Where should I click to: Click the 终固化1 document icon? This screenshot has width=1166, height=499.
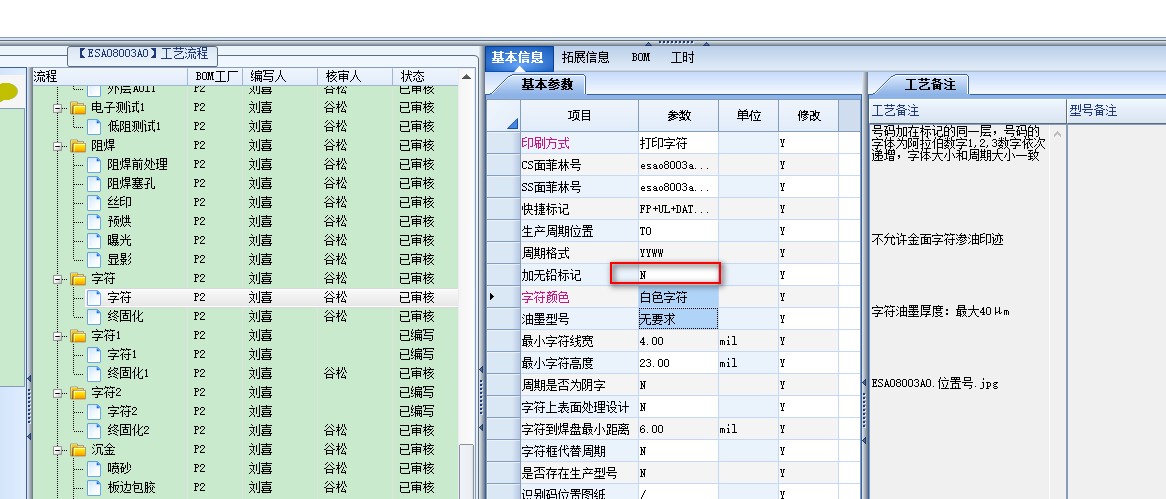(x=94, y=373)
